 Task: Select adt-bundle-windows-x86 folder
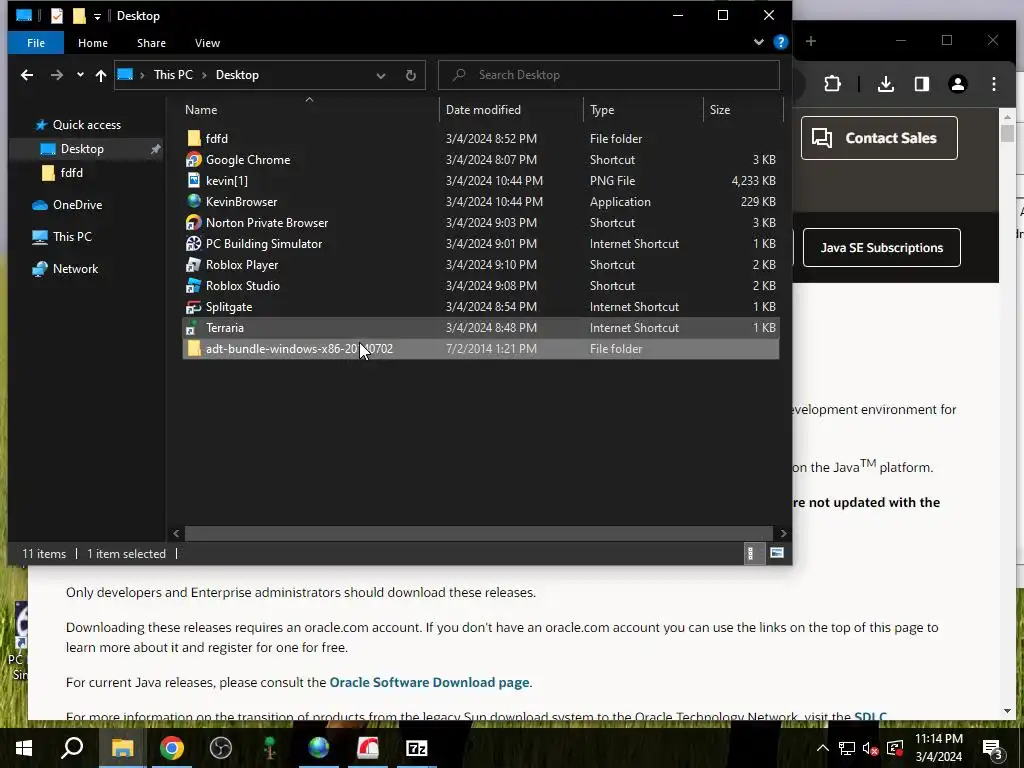pyautogui.click(x=481, y=349)
